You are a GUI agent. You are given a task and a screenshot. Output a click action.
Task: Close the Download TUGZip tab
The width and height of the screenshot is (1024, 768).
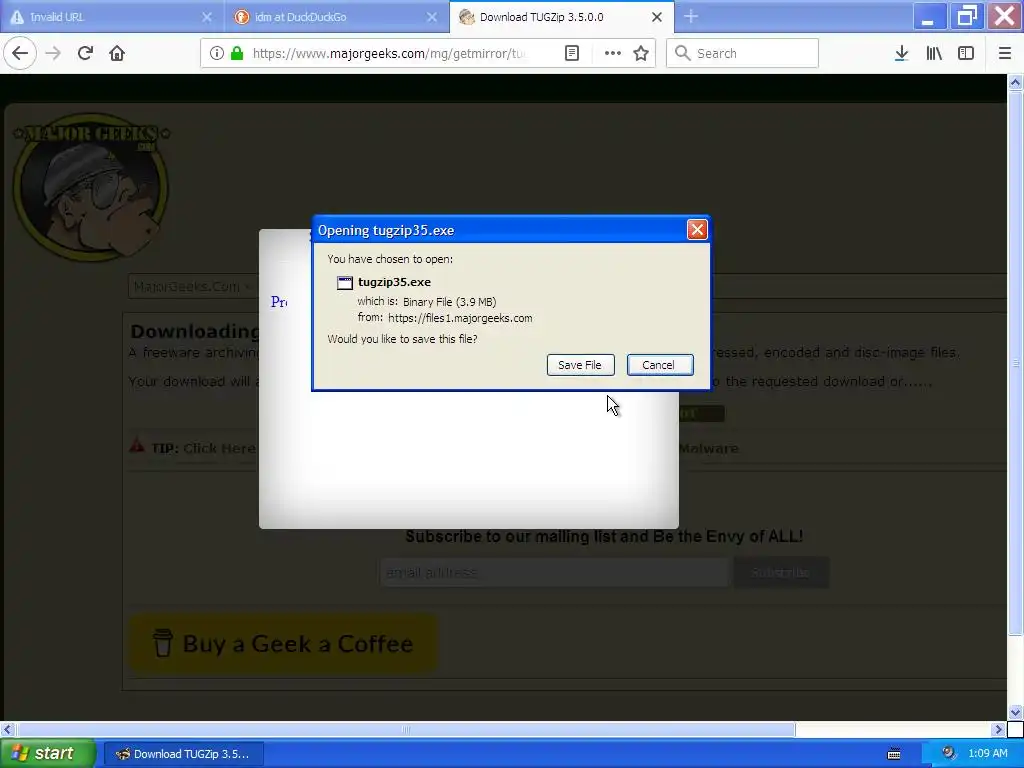coord(657,17)
